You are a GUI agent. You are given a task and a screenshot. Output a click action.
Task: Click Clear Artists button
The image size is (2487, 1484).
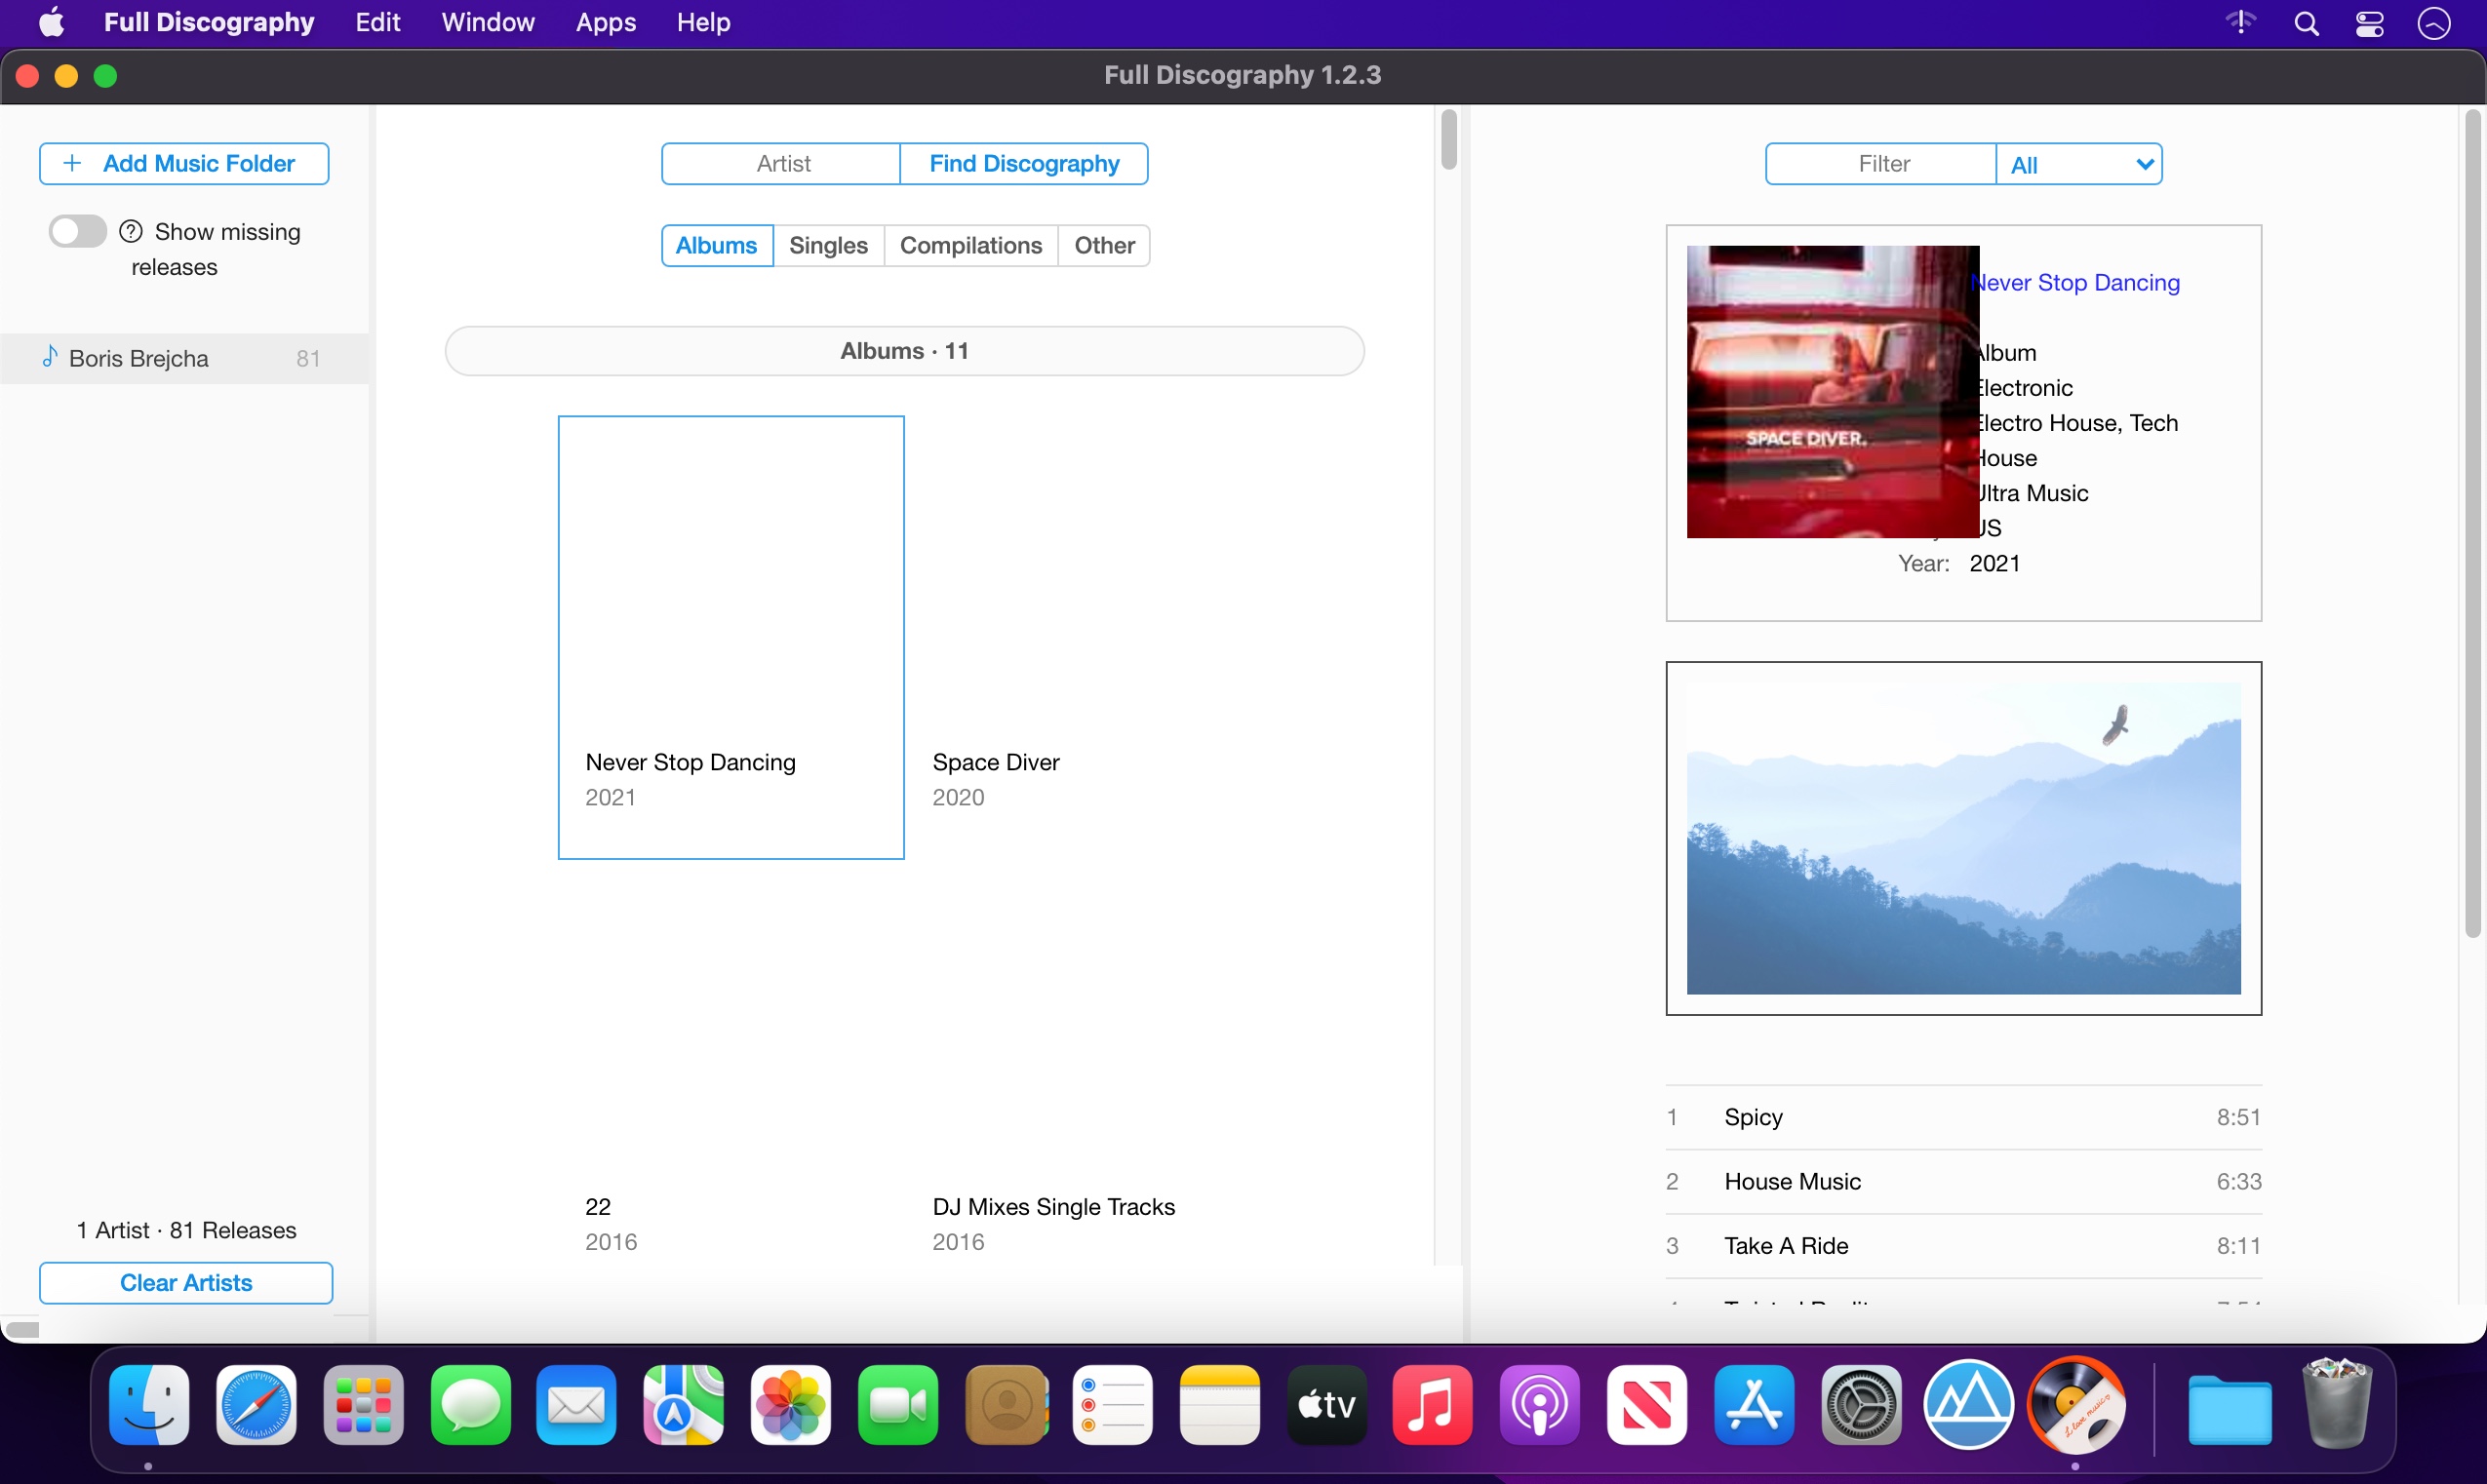(x=186, y=1282)
